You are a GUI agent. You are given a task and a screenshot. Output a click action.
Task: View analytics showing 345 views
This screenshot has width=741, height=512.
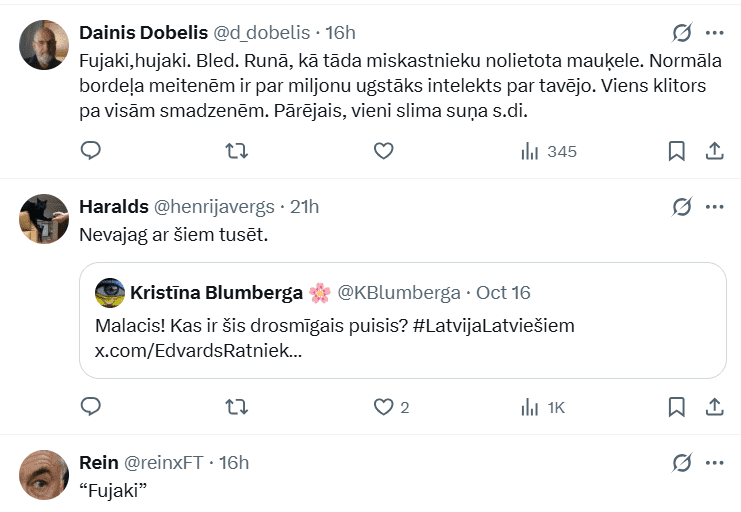tap(548, 151)
